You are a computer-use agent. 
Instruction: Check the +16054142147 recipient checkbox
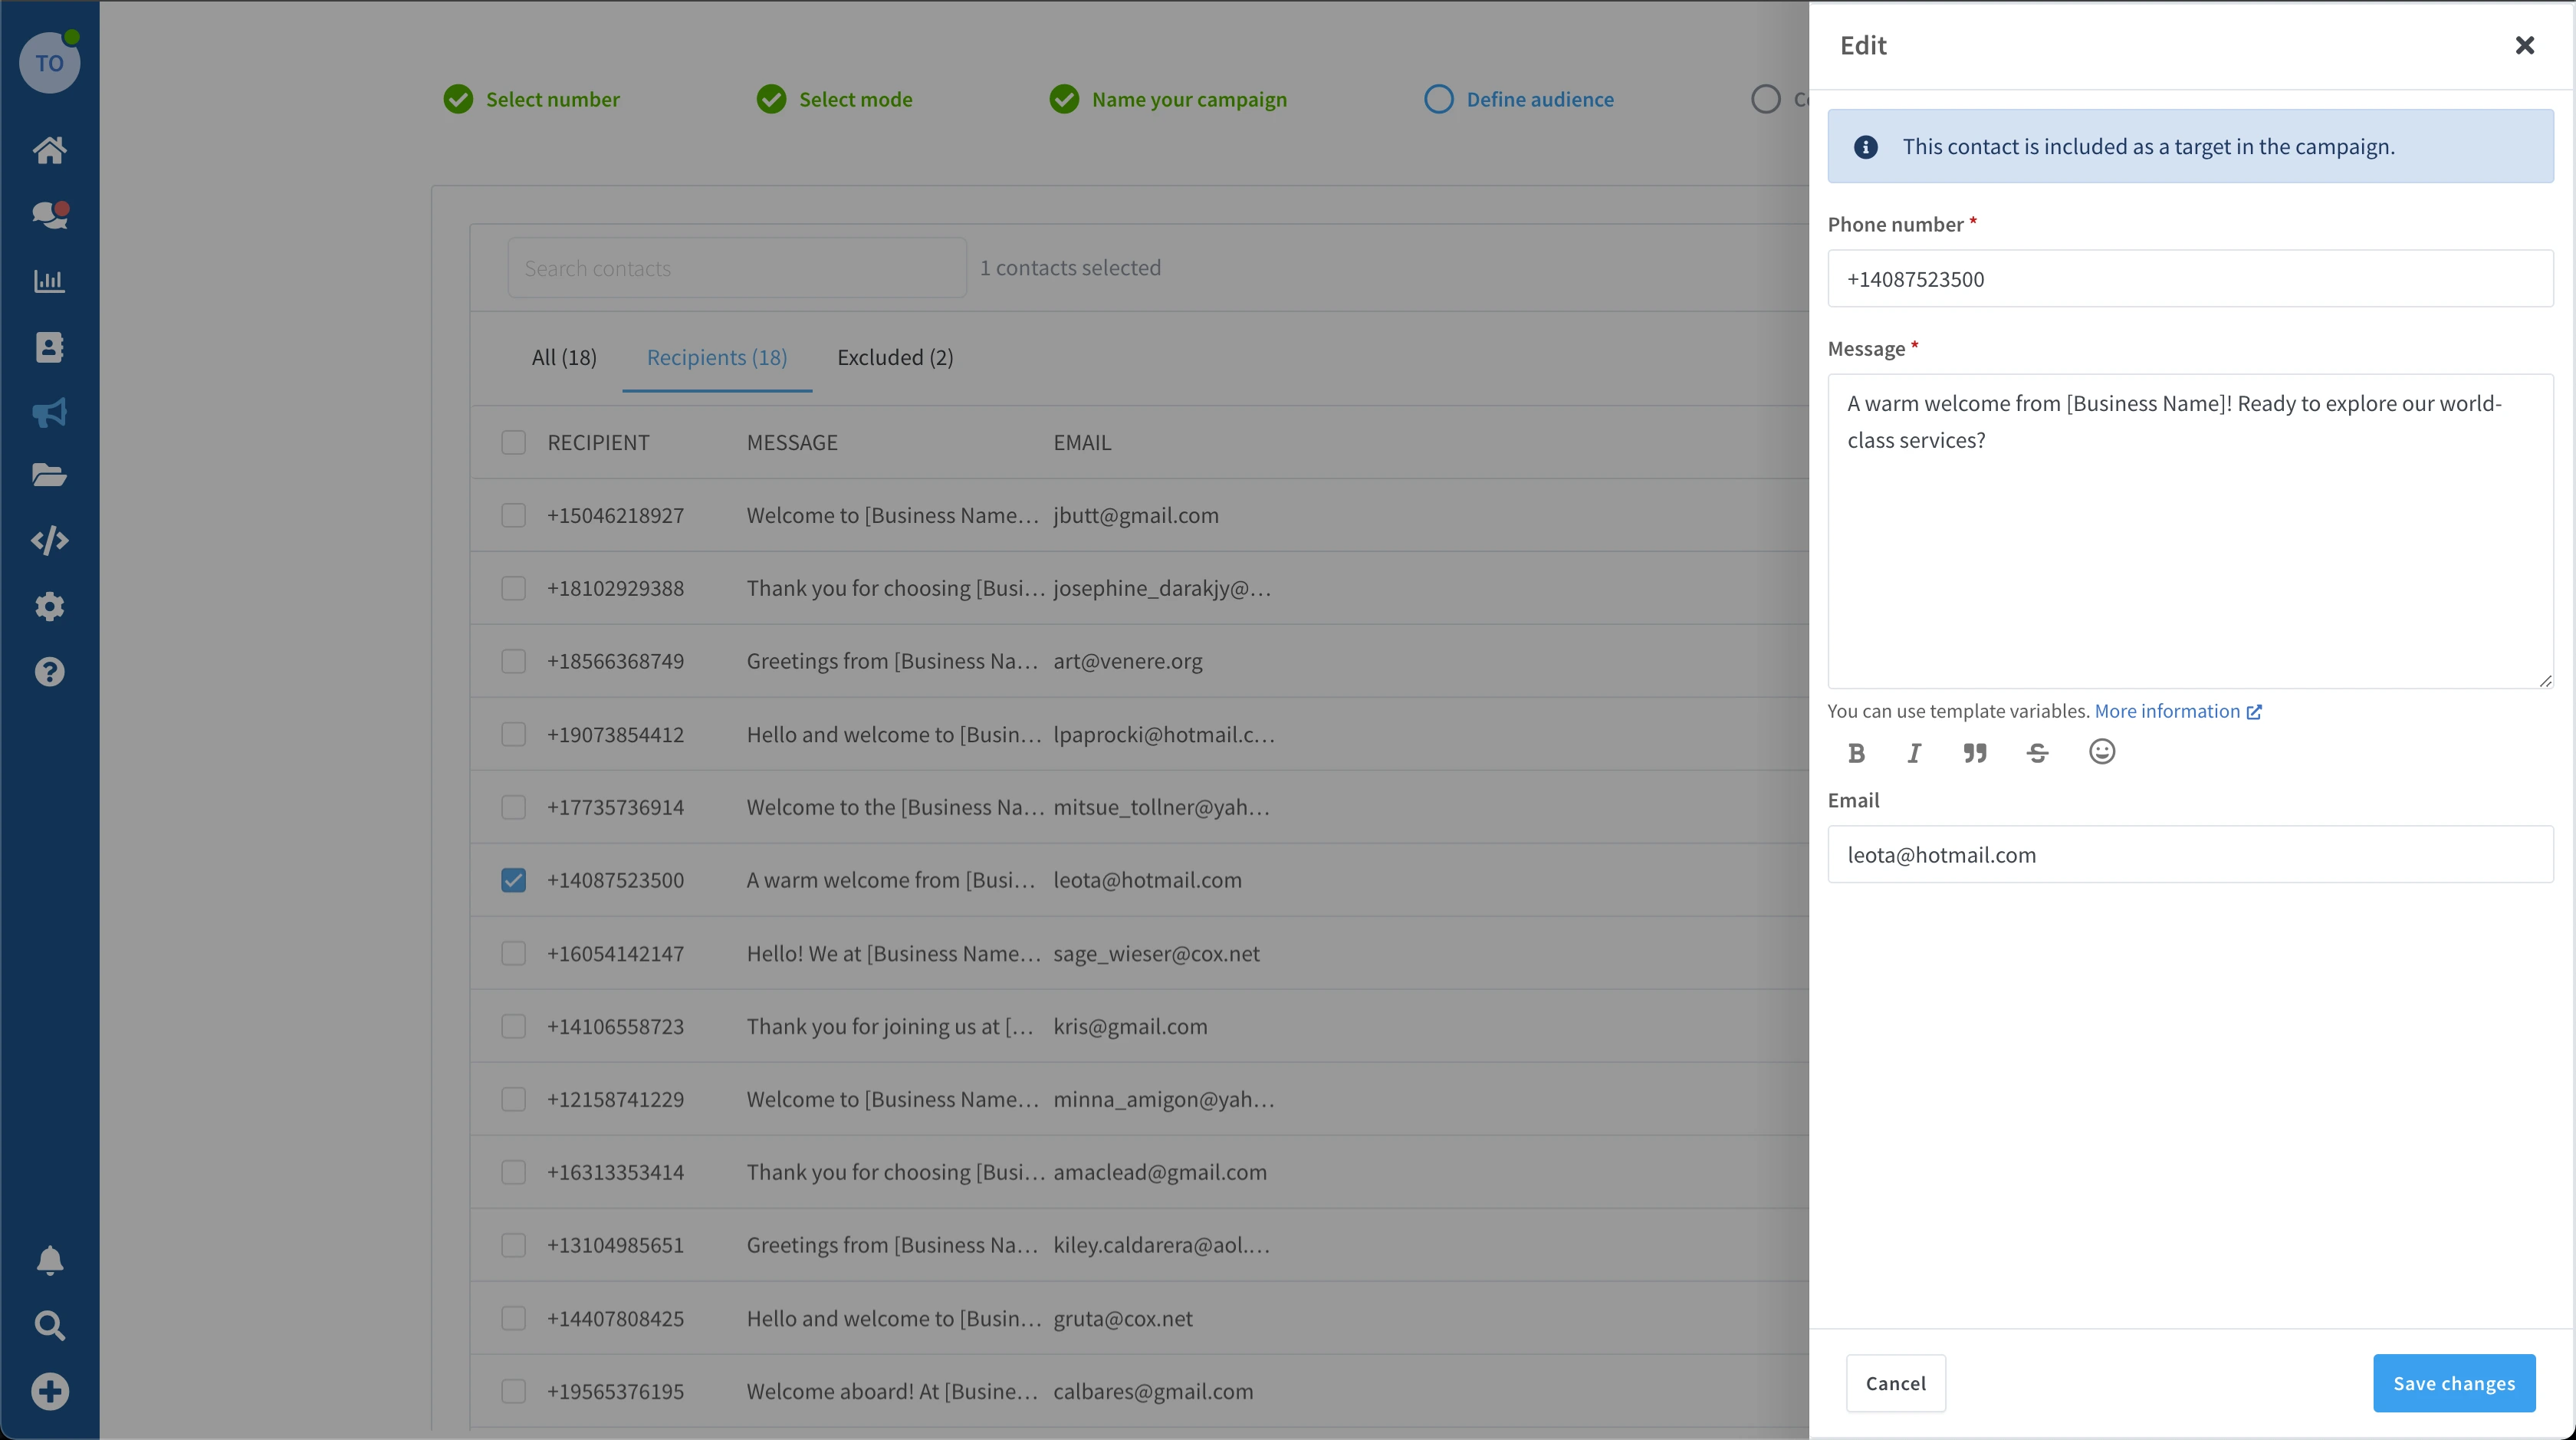point(513,953)
